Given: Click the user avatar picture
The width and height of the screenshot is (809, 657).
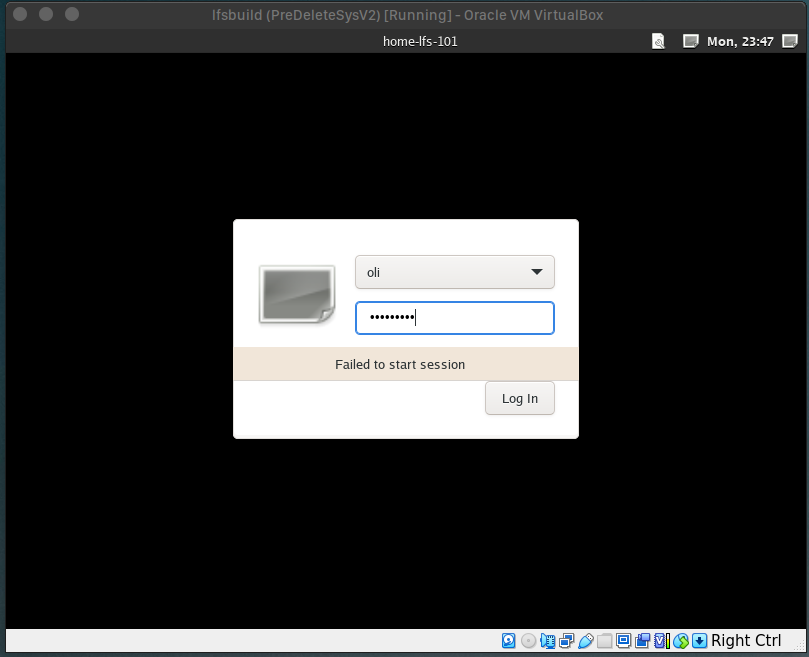Looking at the screenshot, I should 296,295.
